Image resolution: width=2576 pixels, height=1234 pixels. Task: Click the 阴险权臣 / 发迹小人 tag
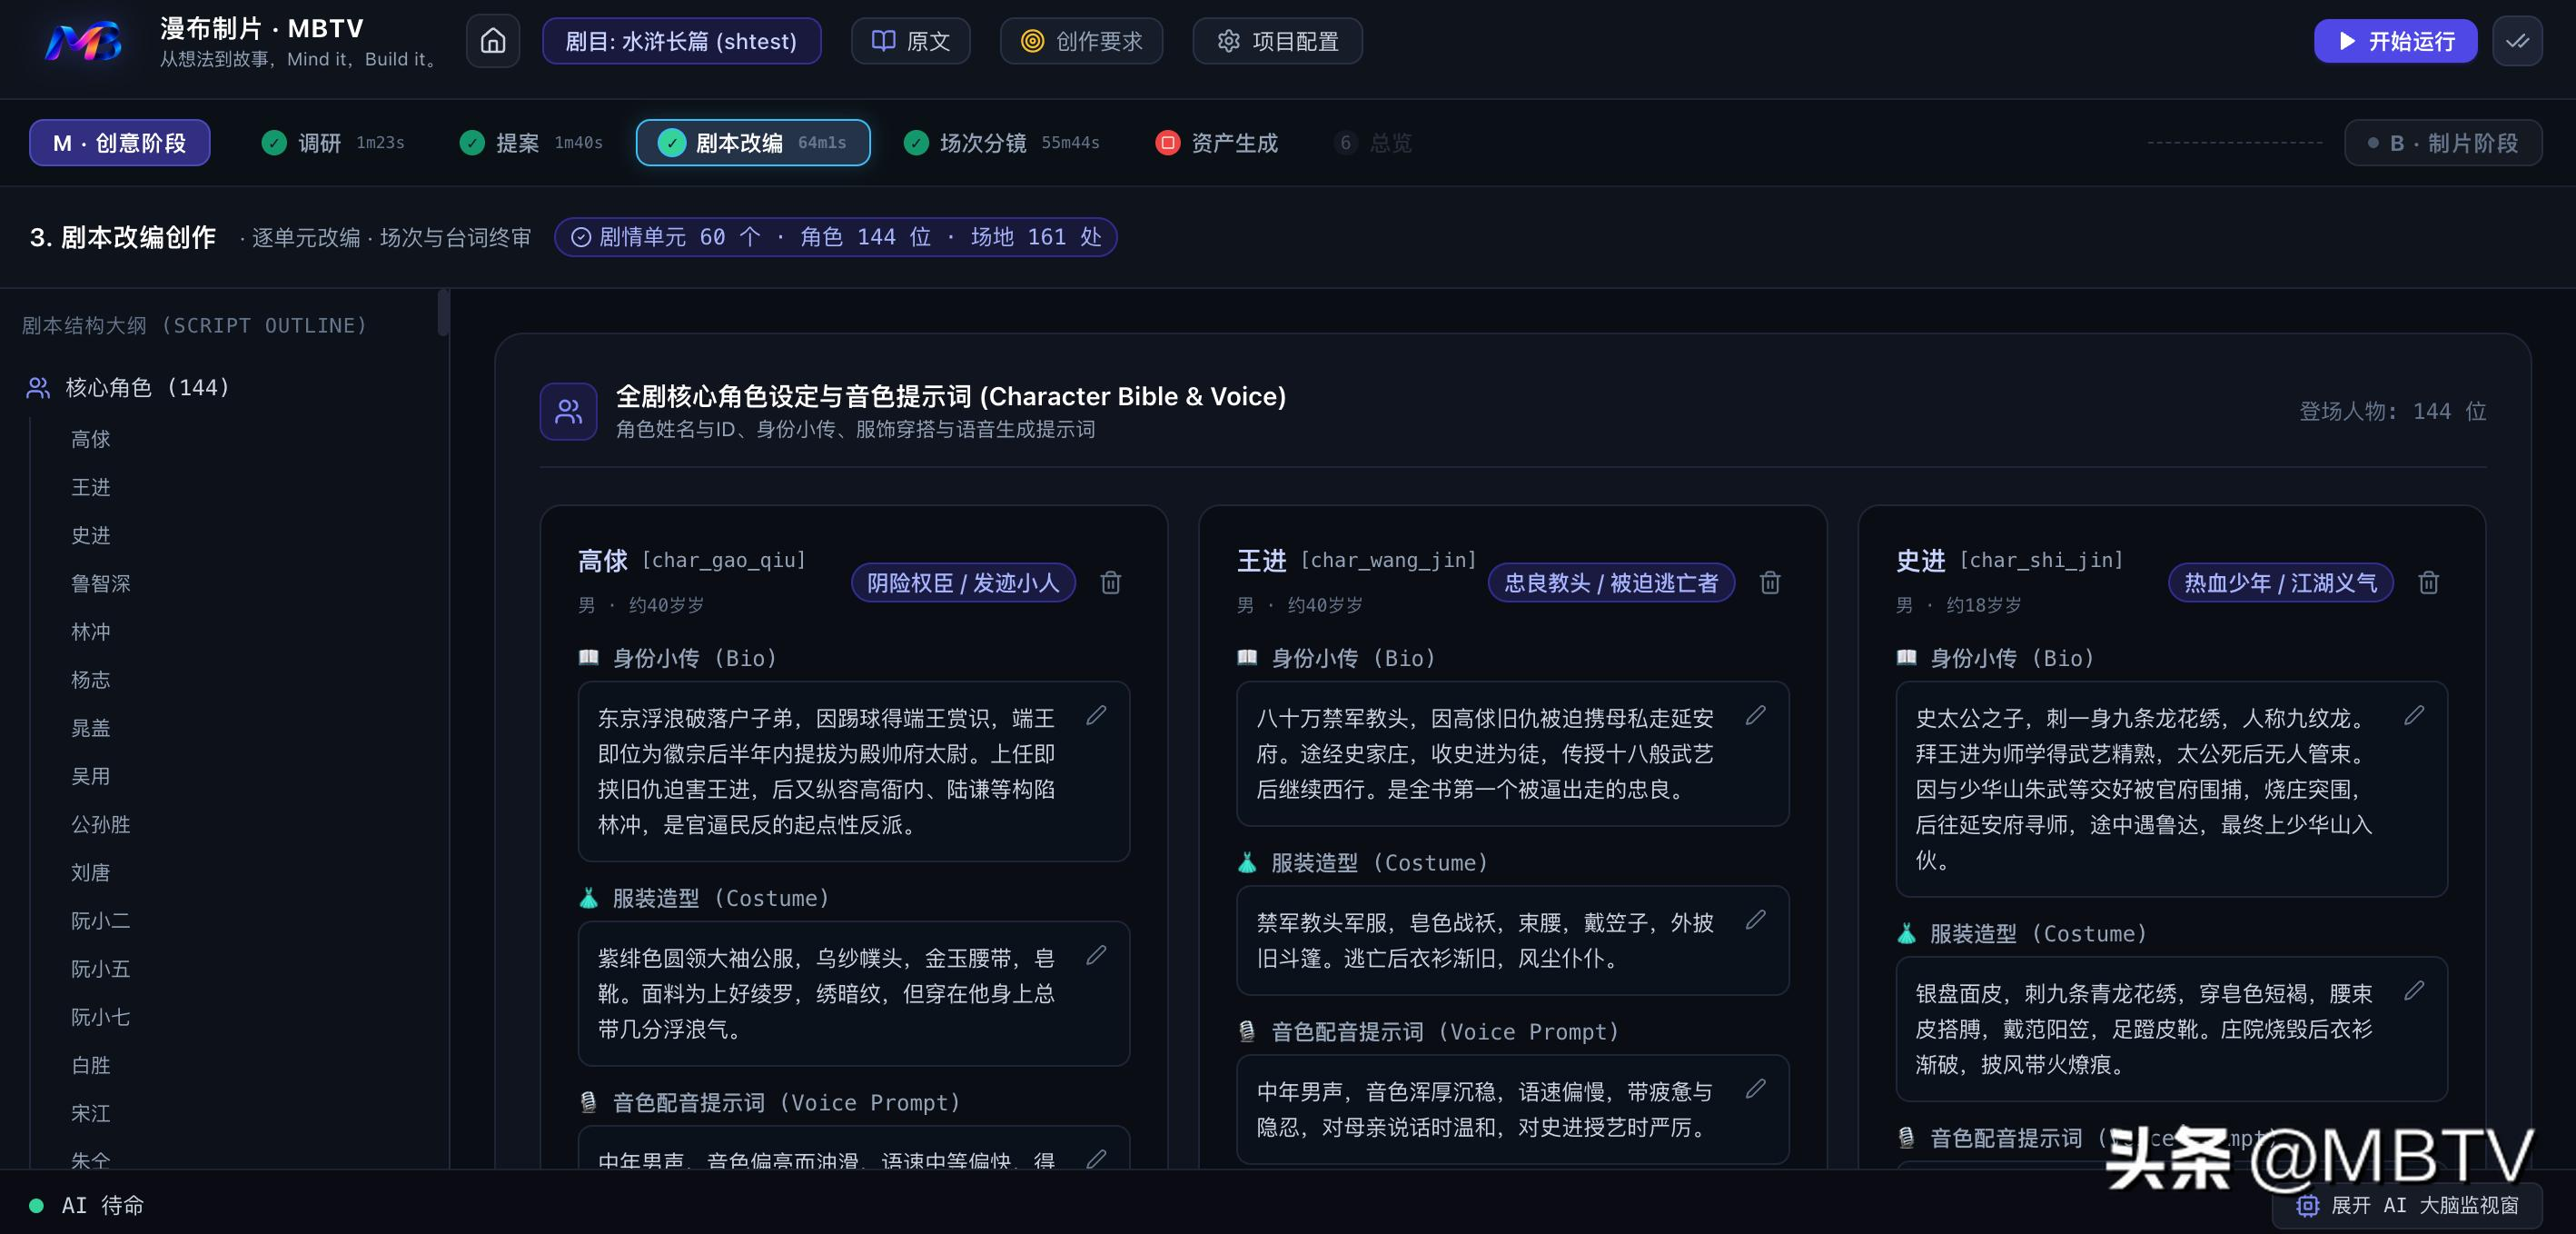(x=963, y=583)
